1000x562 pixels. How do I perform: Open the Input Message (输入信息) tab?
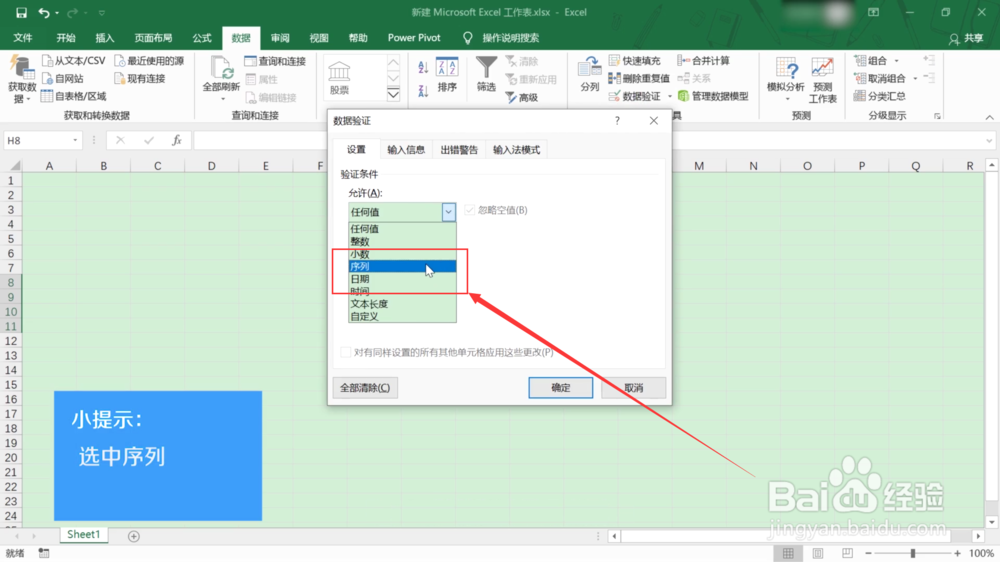click(x=406, y=150)
